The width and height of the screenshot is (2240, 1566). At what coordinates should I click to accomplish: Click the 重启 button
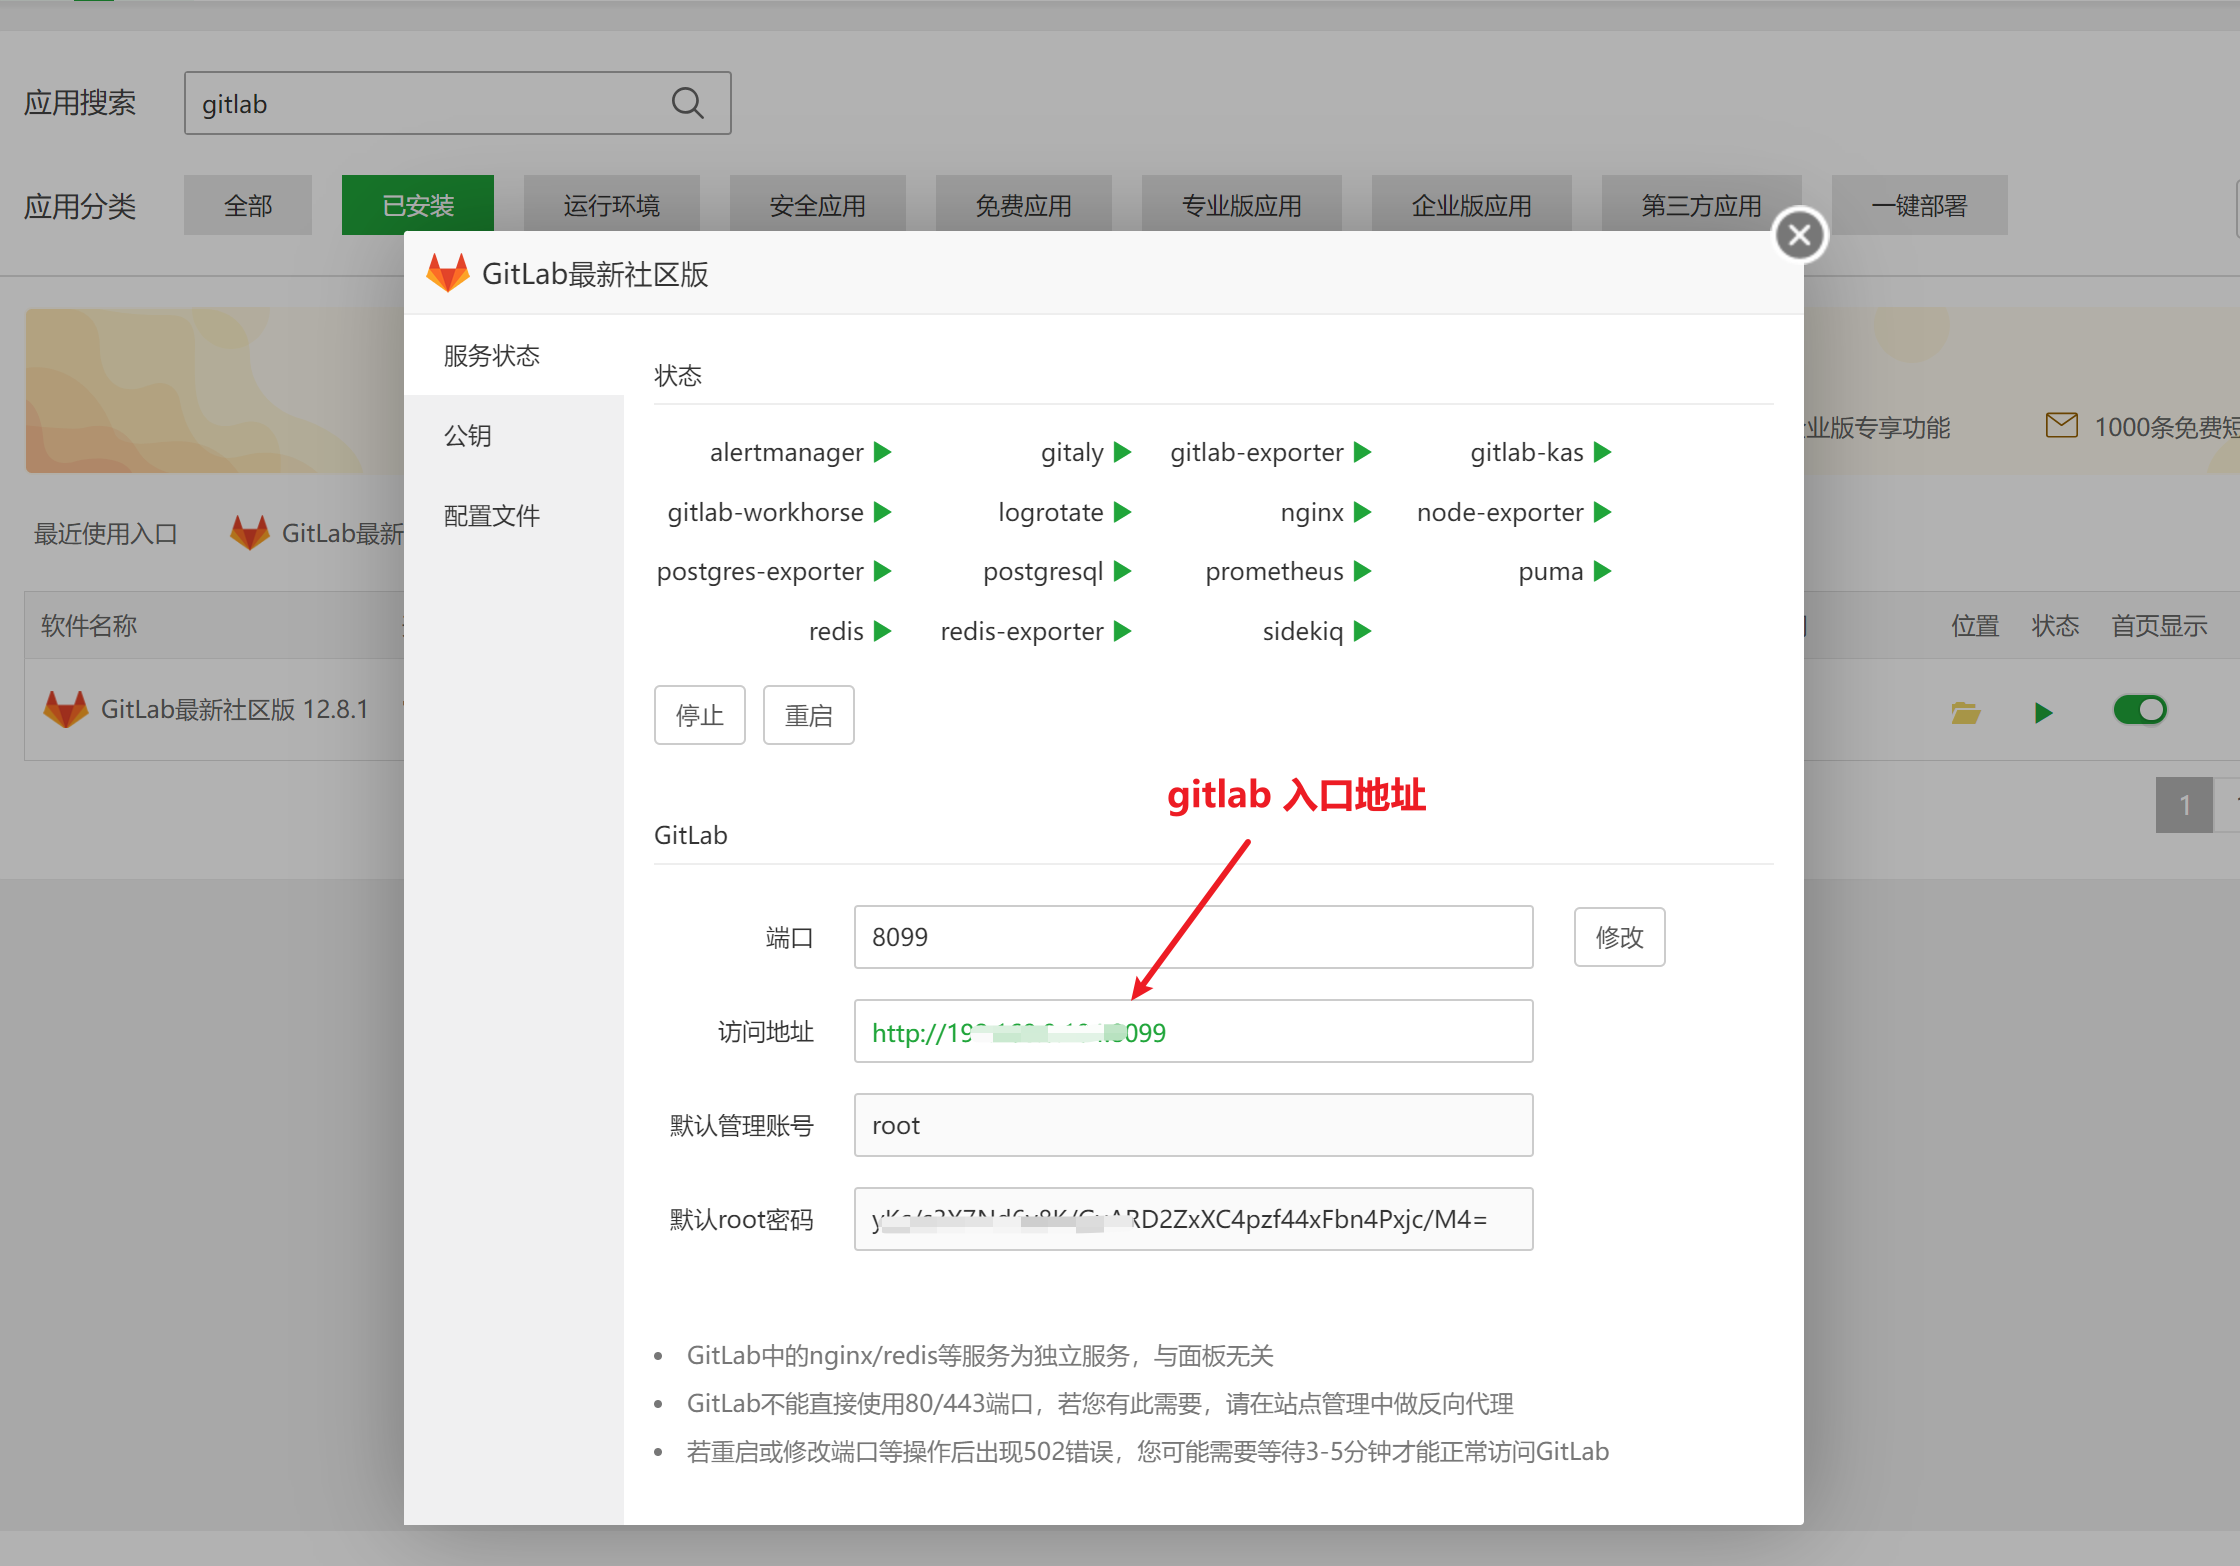[809, 715]
